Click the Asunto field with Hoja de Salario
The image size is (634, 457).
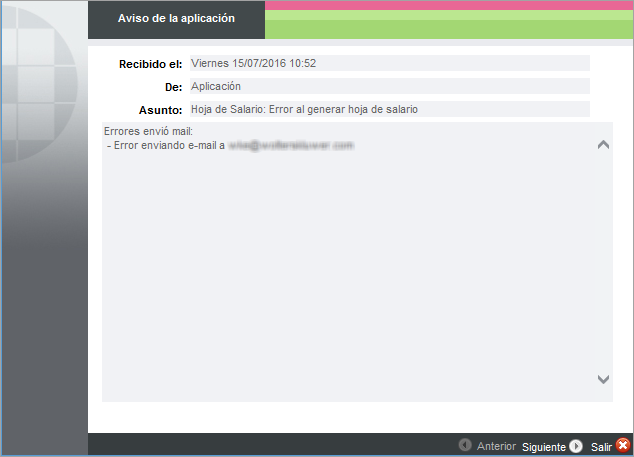390,109
